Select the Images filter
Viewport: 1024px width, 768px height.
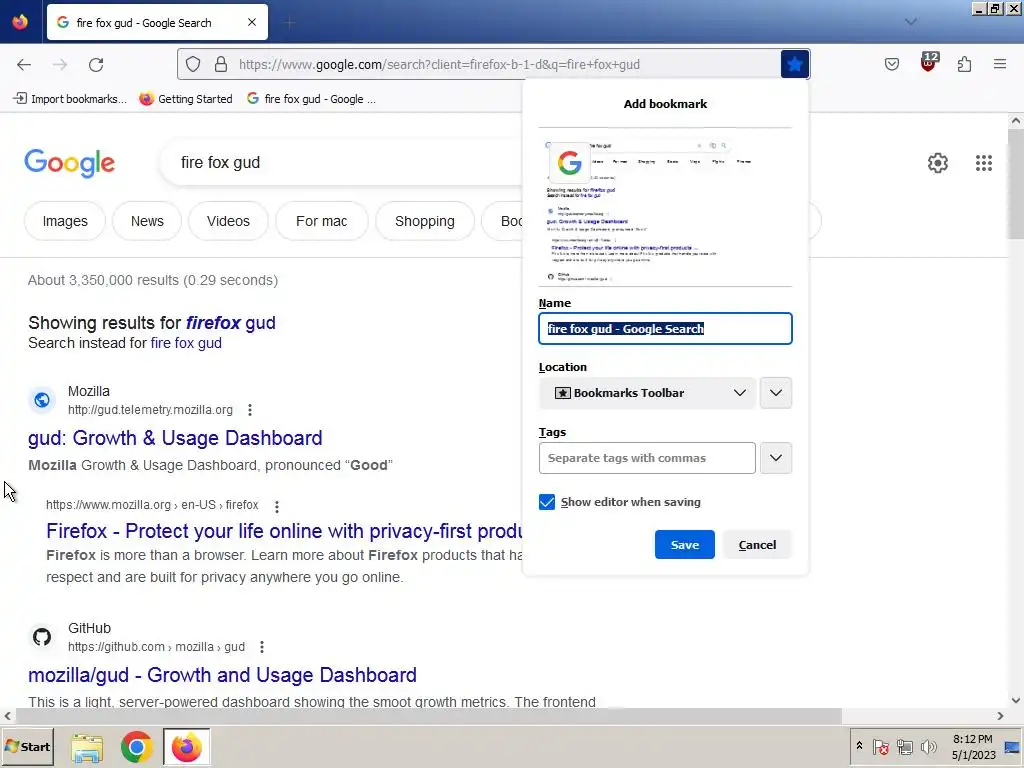(x=65, y=221)
